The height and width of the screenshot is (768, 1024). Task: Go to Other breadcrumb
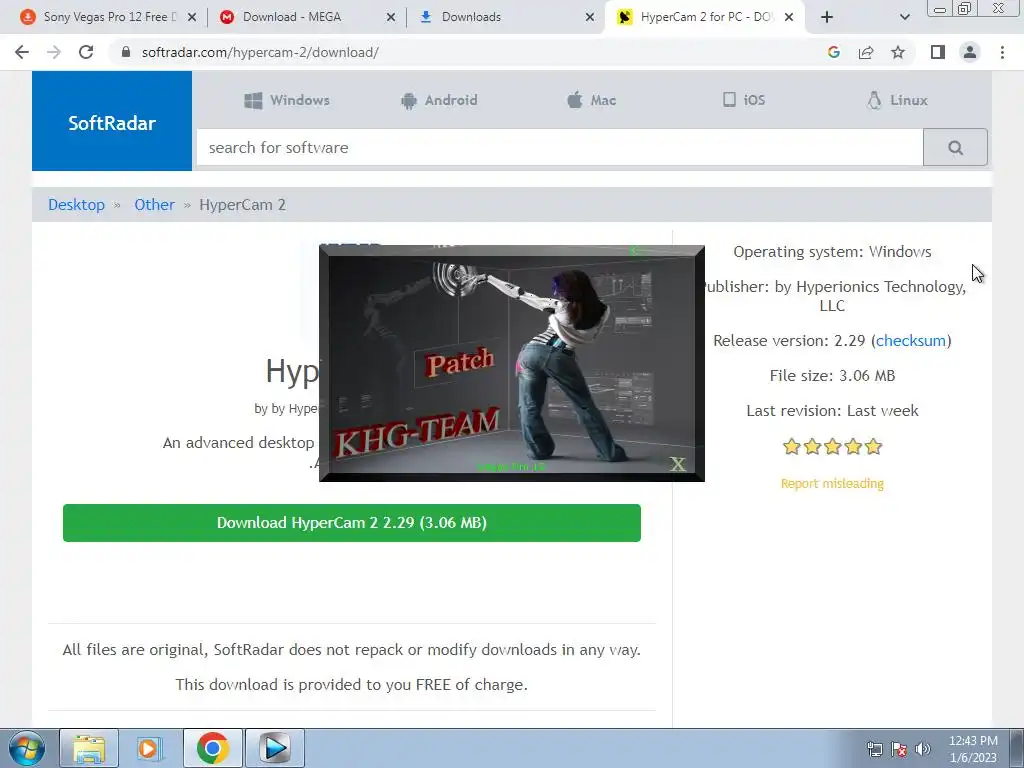(x=154, y=204)
